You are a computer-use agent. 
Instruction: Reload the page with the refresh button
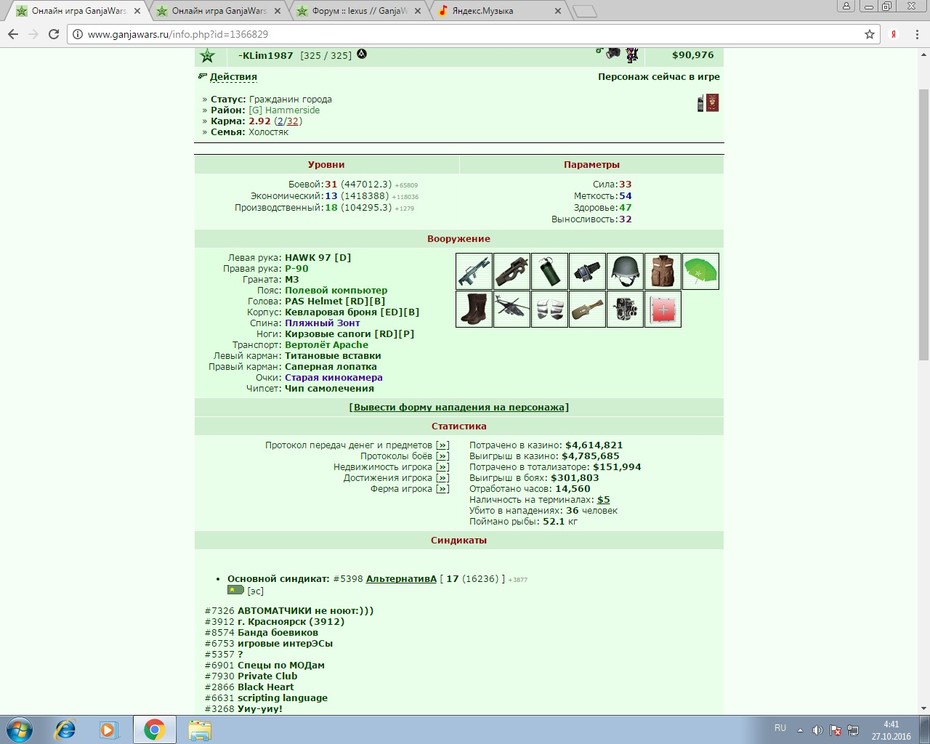point(53,34)
